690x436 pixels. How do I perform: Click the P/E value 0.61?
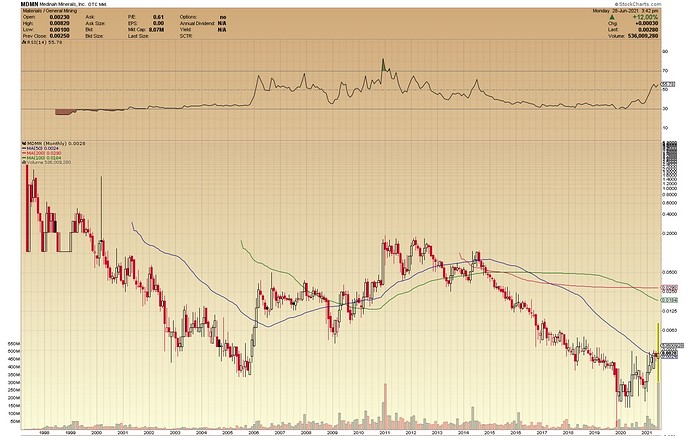tap(158, 17)
